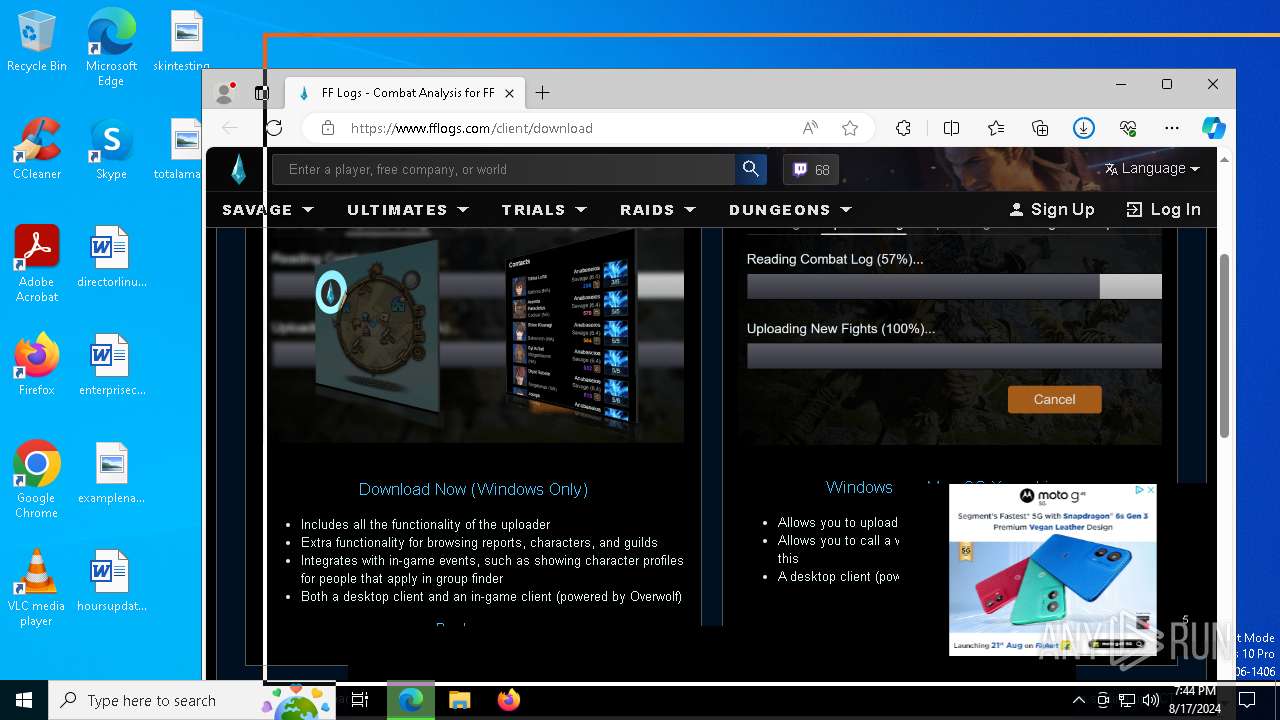Click the Log In link

tap(1163, 209)
